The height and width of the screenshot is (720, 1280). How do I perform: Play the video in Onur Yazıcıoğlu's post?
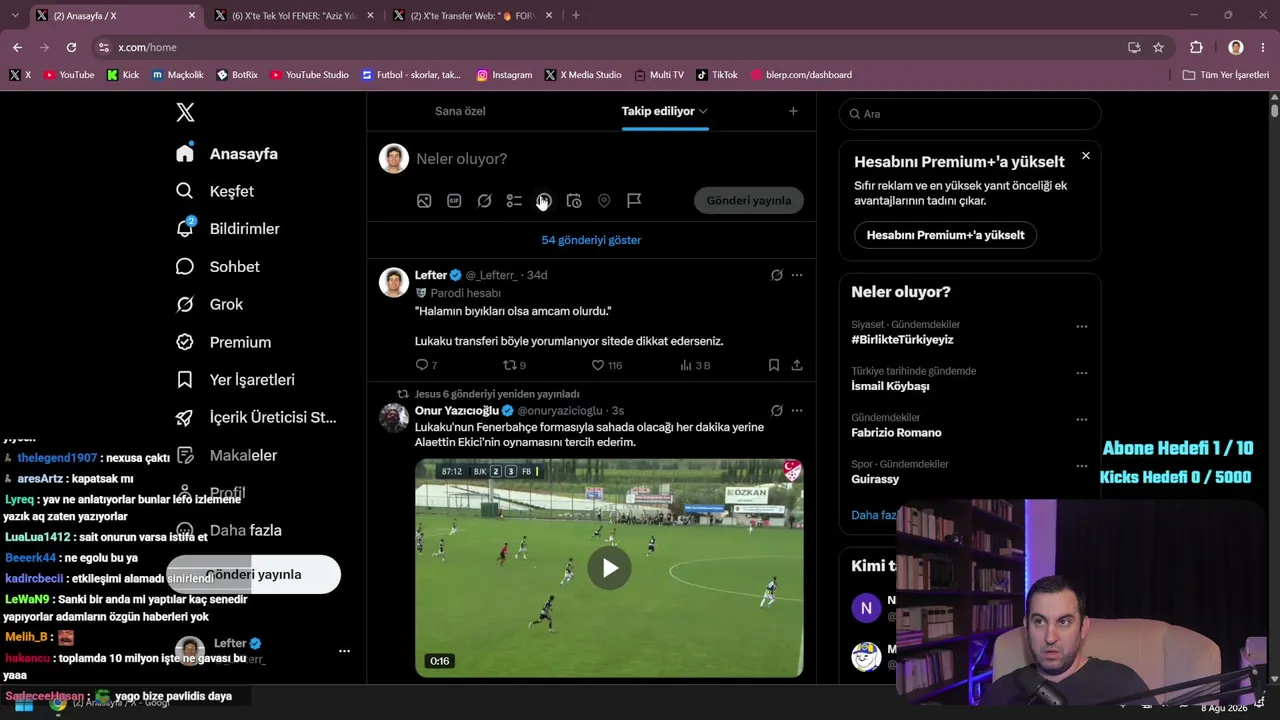(609, 568)
